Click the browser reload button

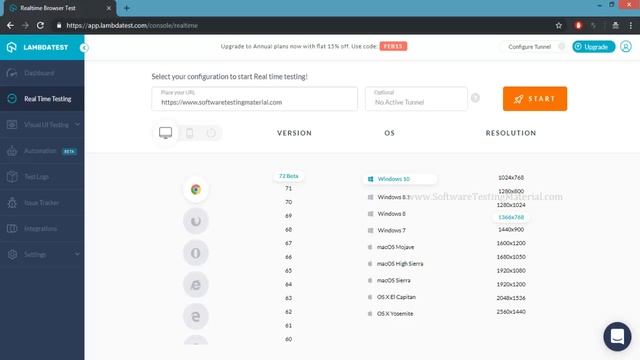click(x=40, y=25)
